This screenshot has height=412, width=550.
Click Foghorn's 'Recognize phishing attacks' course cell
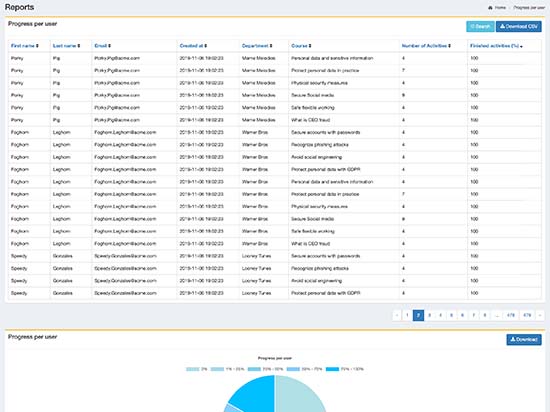320,145
